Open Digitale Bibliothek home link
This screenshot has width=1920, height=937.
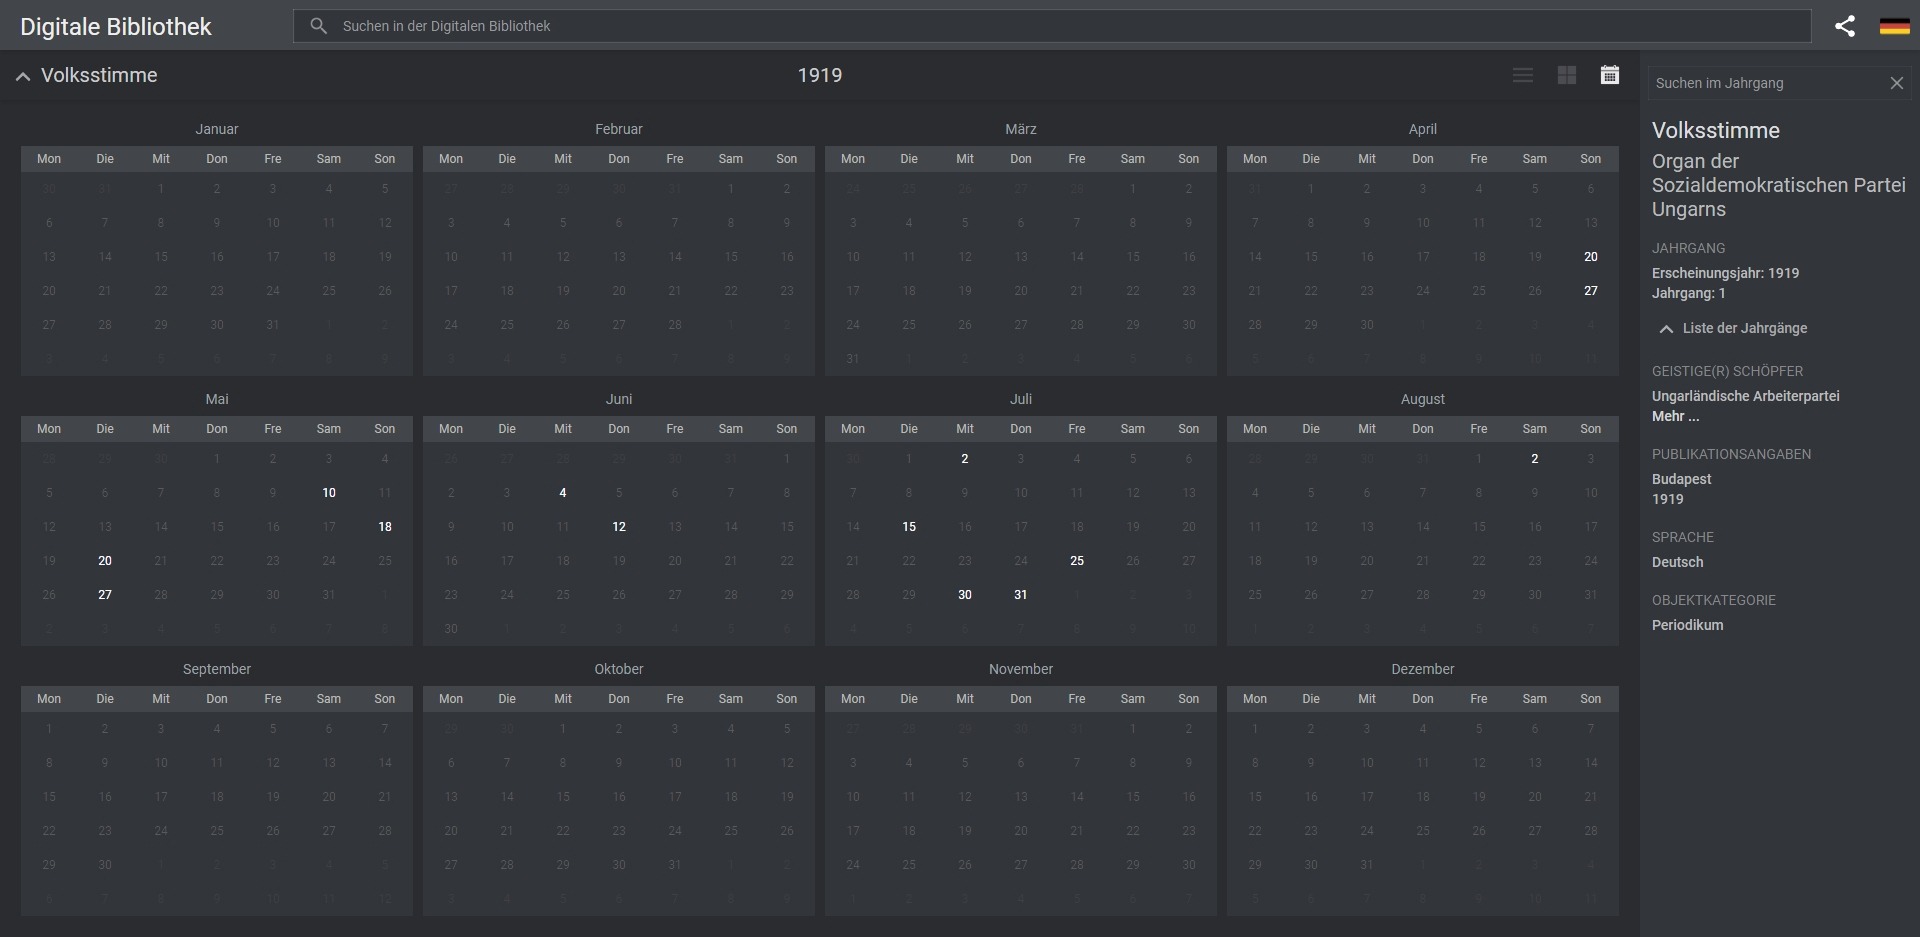(116, 27)
